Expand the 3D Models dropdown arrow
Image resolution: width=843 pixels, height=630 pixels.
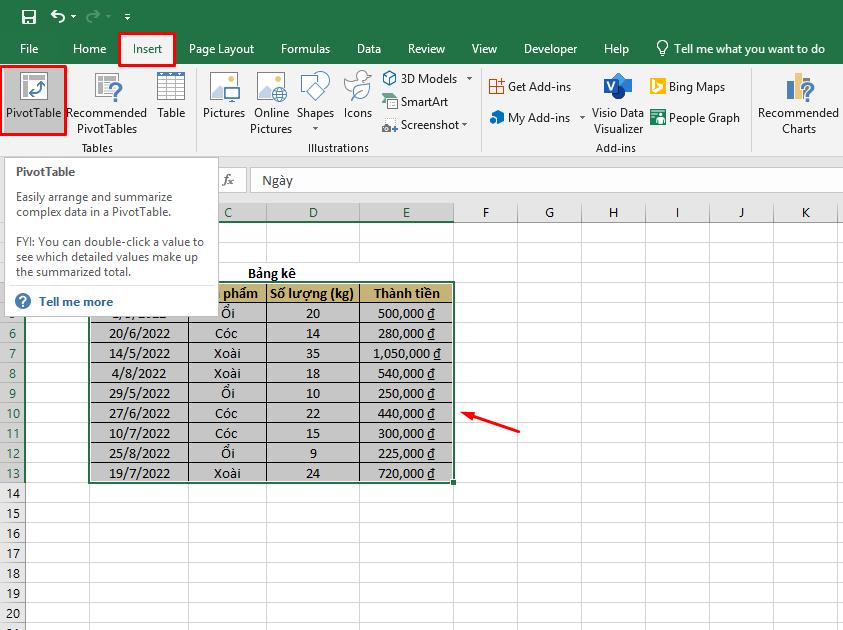[470, 78]
